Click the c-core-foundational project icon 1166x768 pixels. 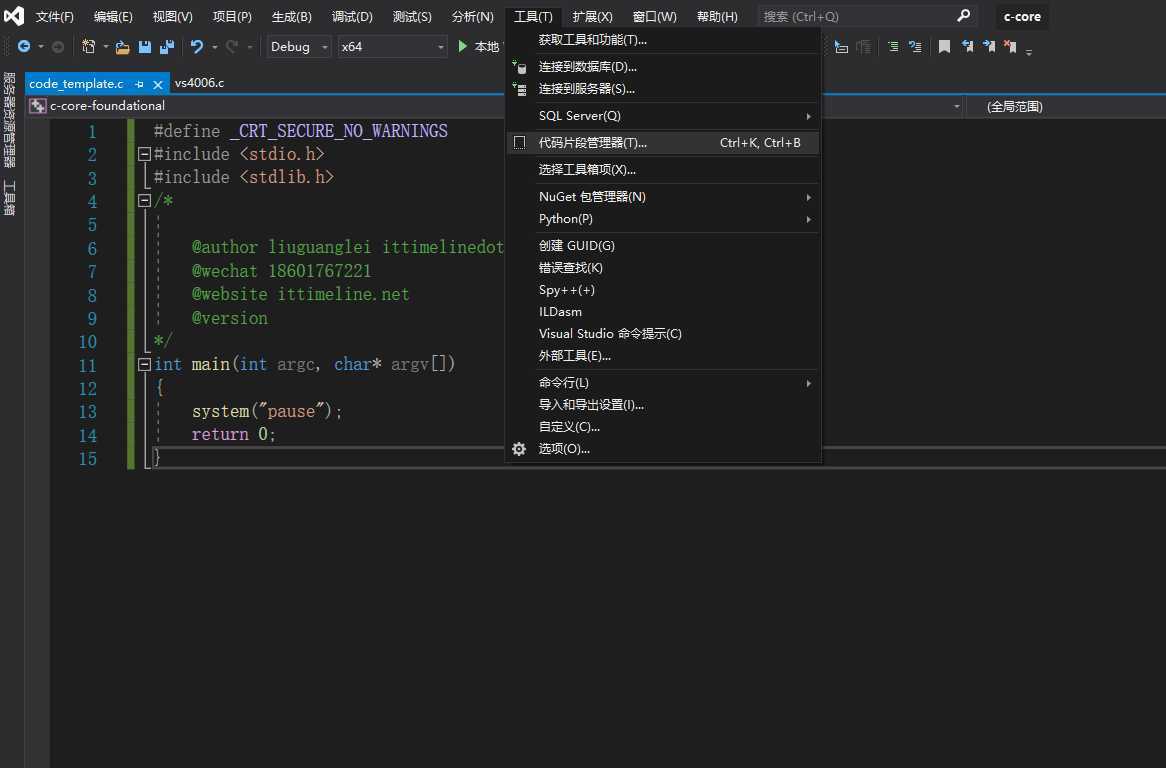click(x=37, y=106)
